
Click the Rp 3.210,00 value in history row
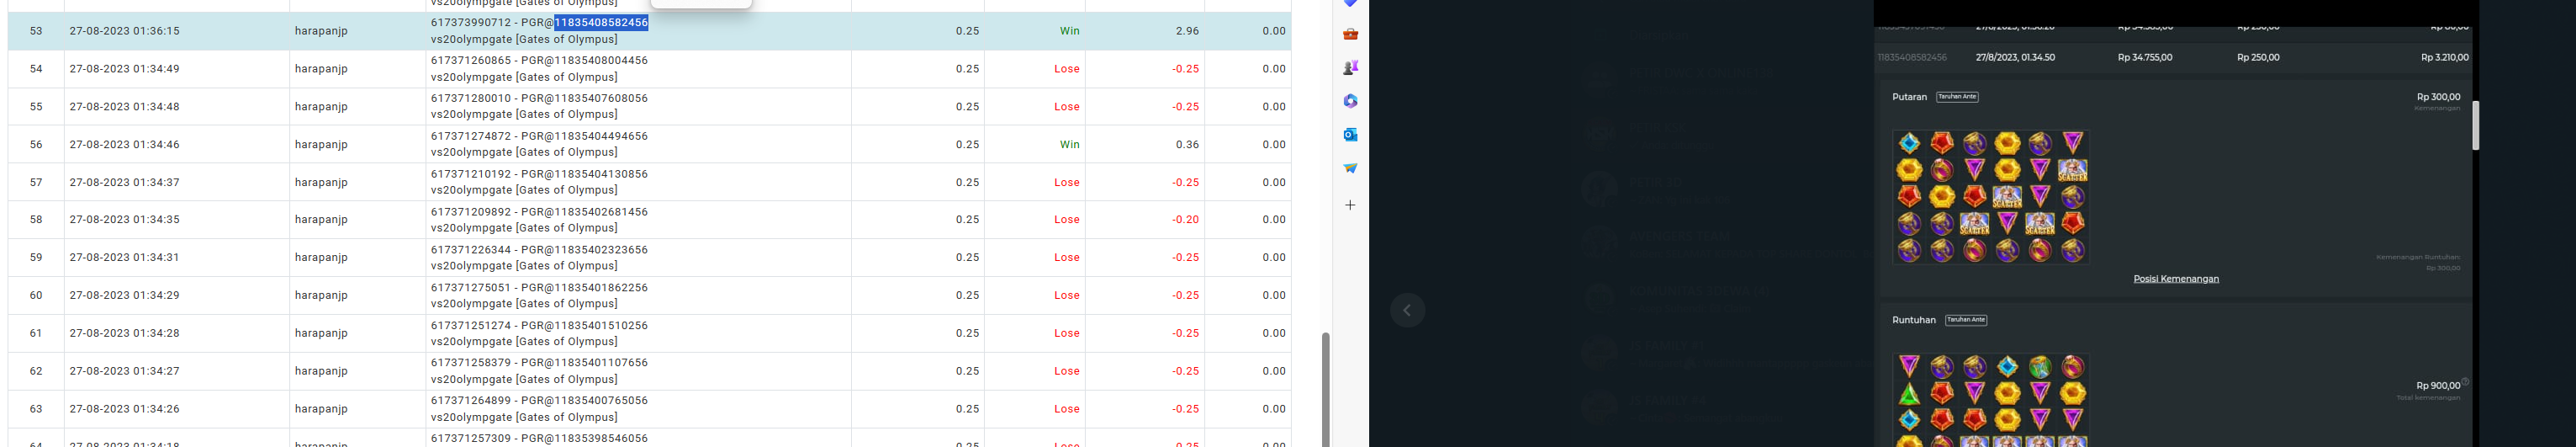coord(2444,58)
